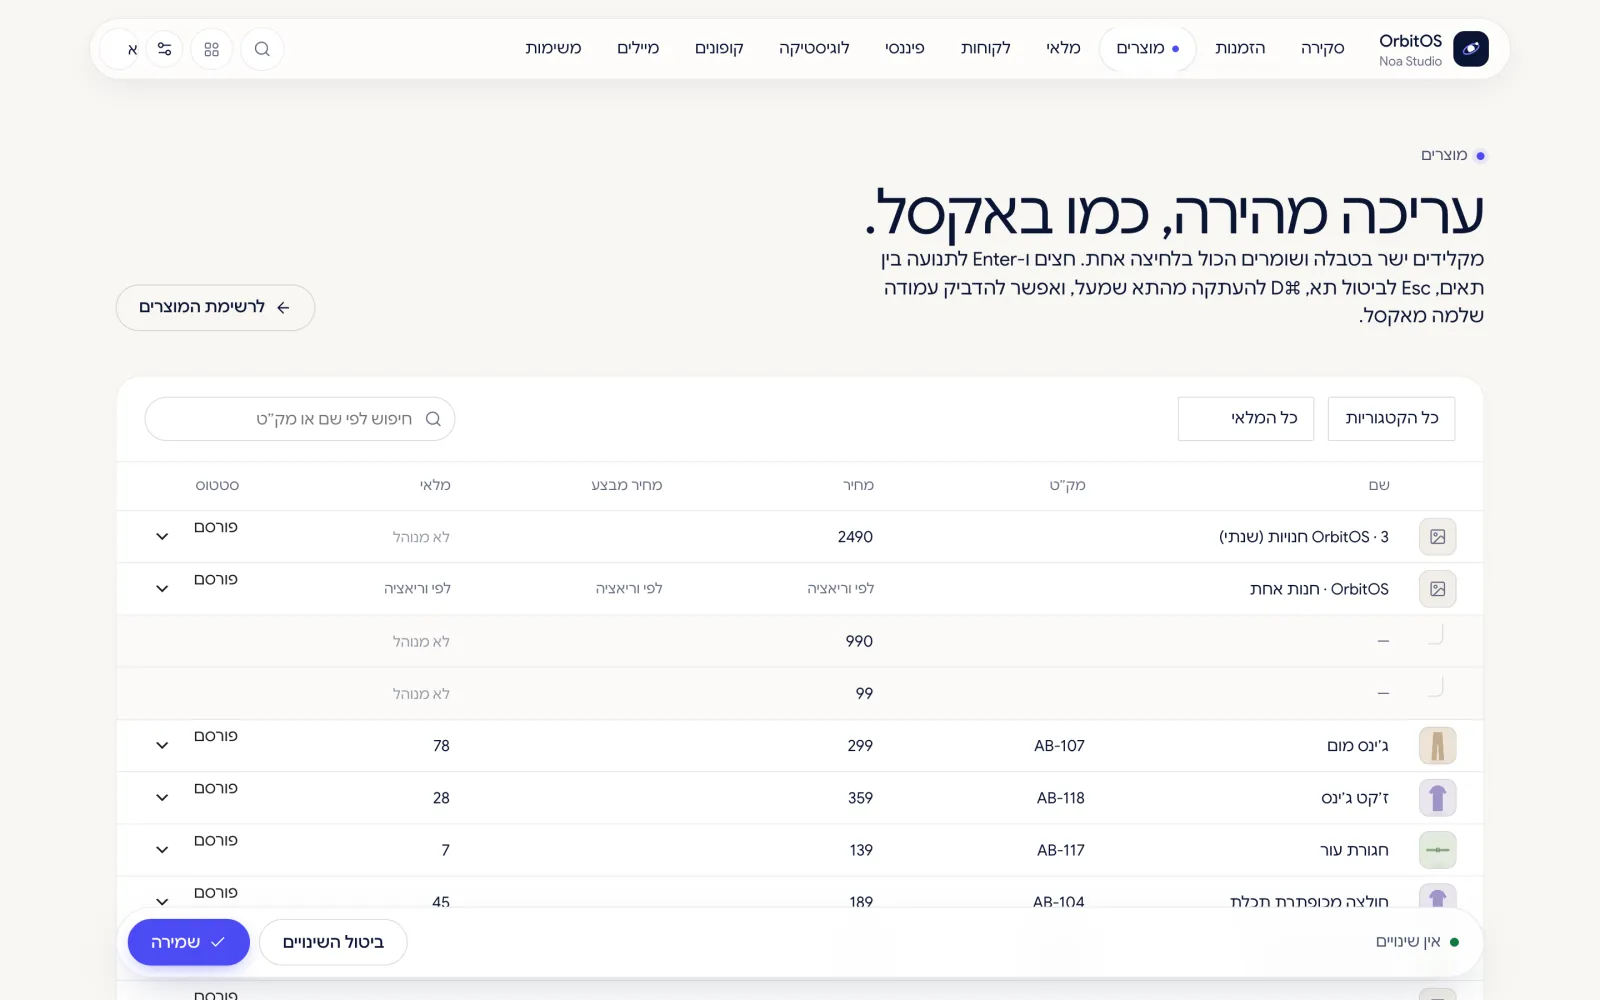Click the ז'קט ג'ינס product thumbnail
1600x1000 pixels.
[1437, 798]
